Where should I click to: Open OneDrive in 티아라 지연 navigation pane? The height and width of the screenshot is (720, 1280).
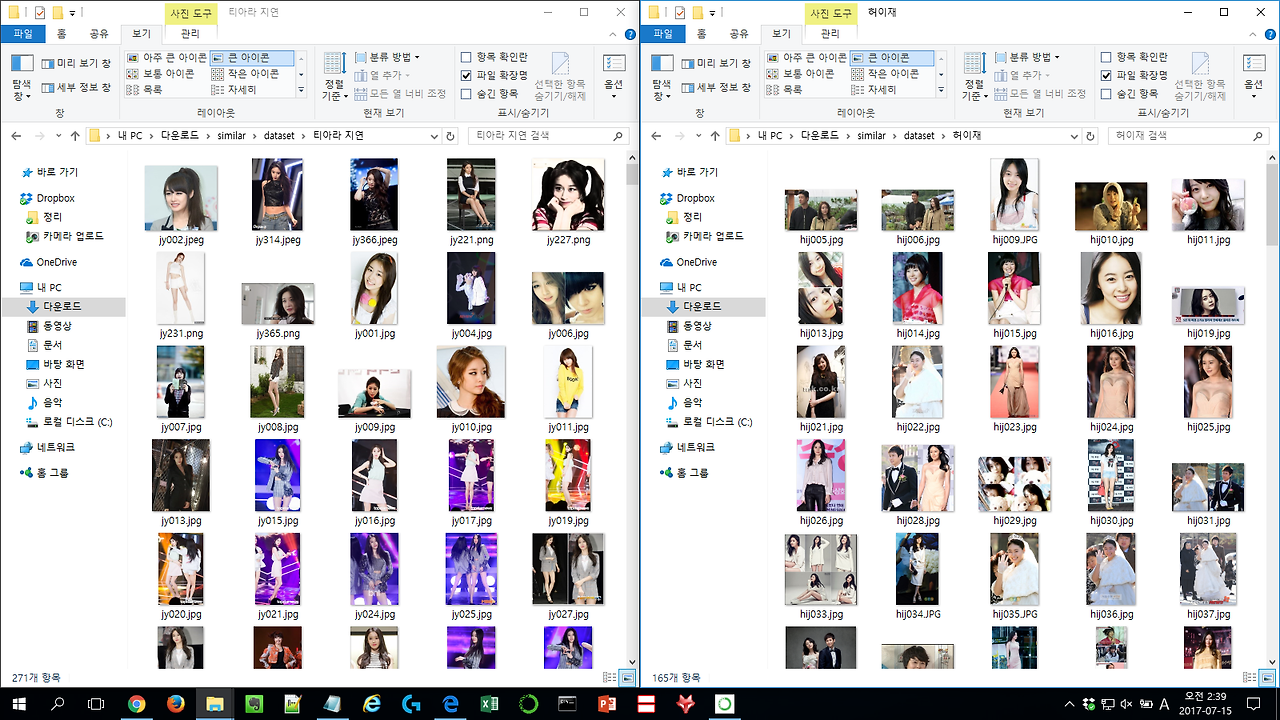[x=57, y=262]
